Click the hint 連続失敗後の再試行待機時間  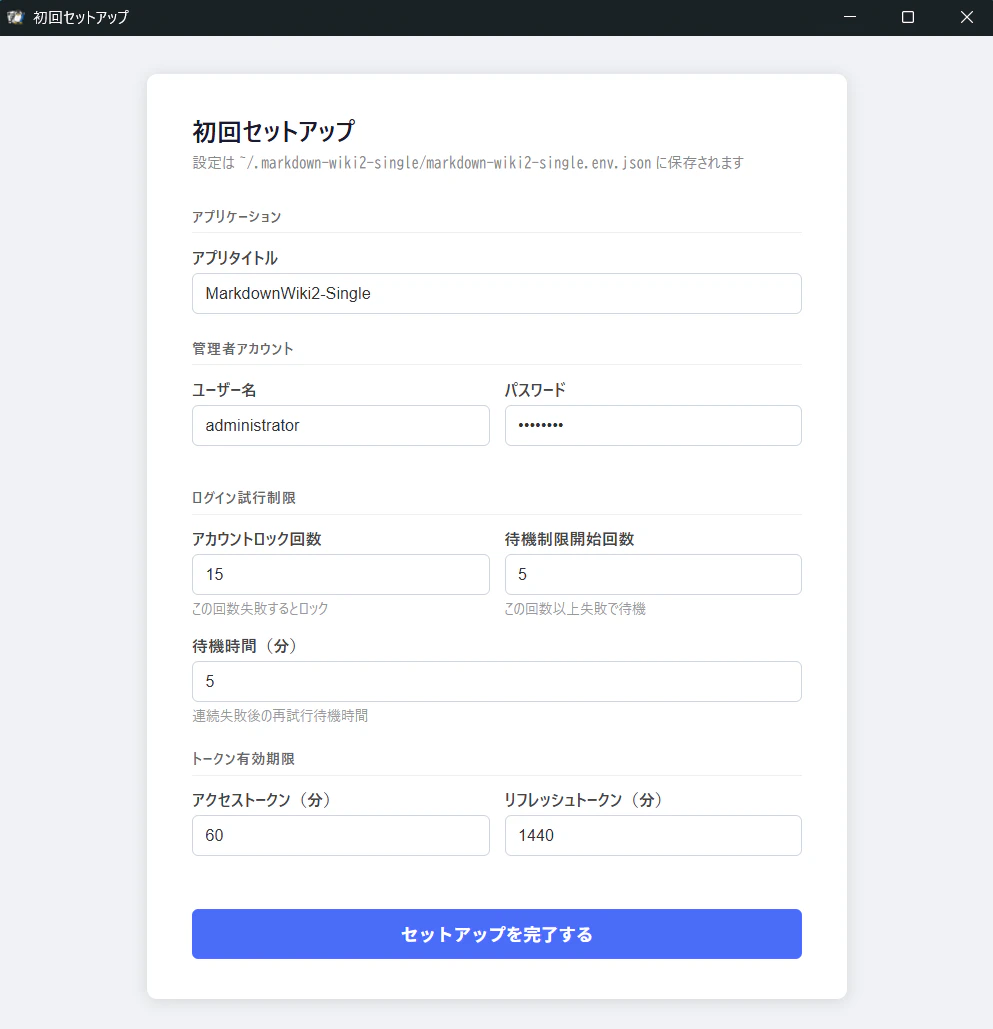point(280,715)
